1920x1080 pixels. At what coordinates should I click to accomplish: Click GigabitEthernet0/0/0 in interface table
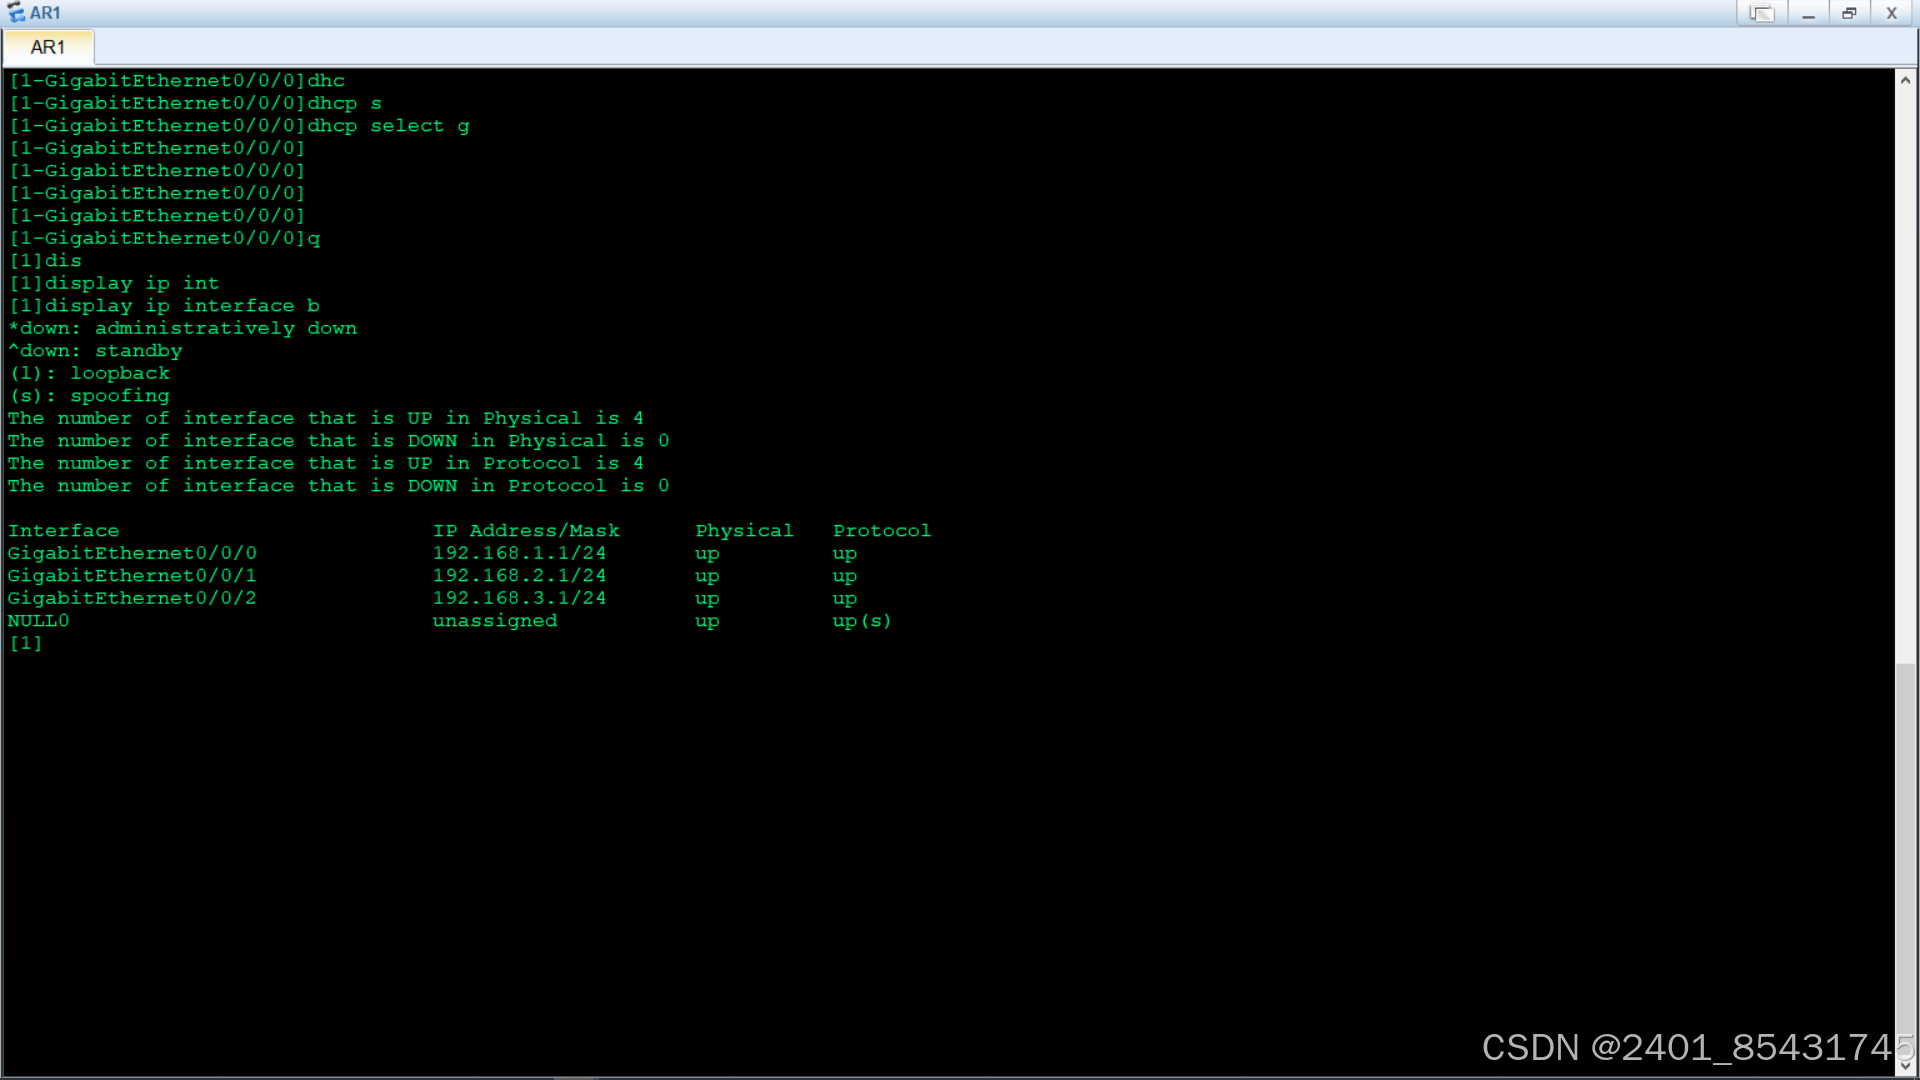click(x=132, y=553)
